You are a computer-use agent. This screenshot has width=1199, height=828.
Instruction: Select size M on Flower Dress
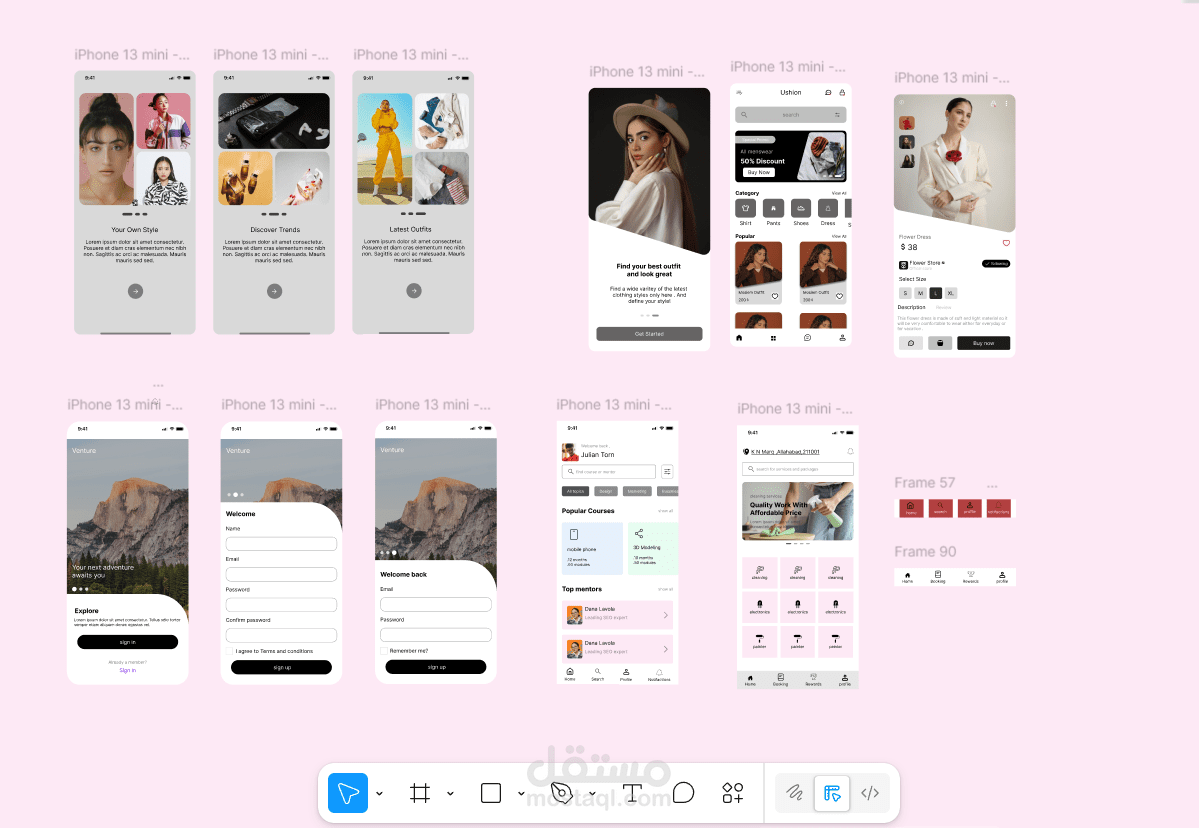[921, 293]
